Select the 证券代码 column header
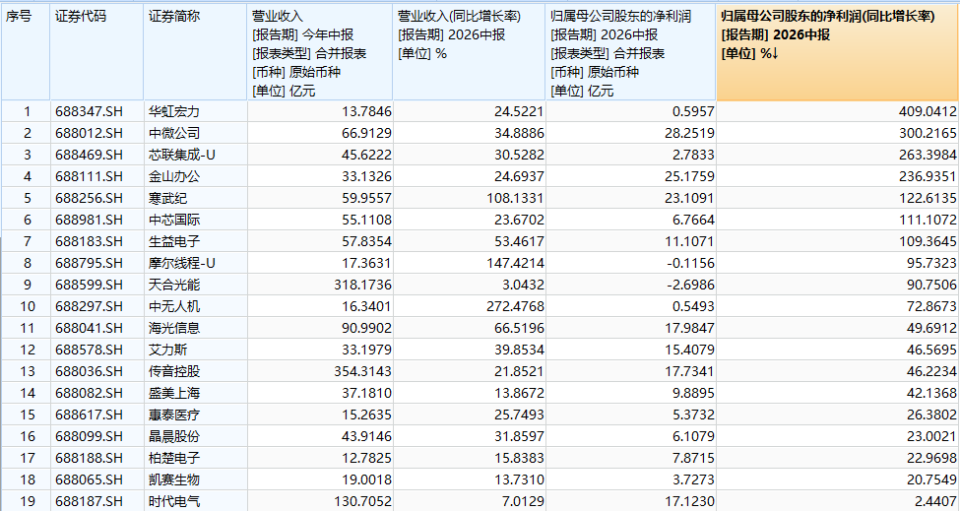This screenshot has width=960, height=511. [97, 52]
